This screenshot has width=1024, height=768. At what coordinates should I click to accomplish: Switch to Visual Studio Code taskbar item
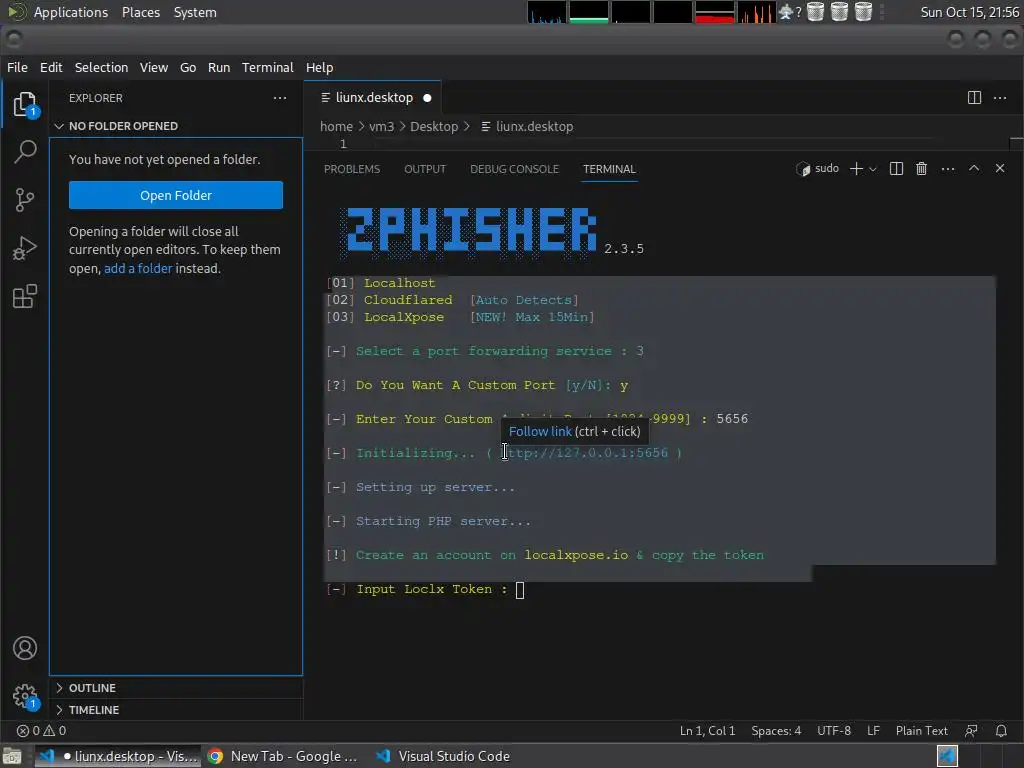[x=443, y=756]
